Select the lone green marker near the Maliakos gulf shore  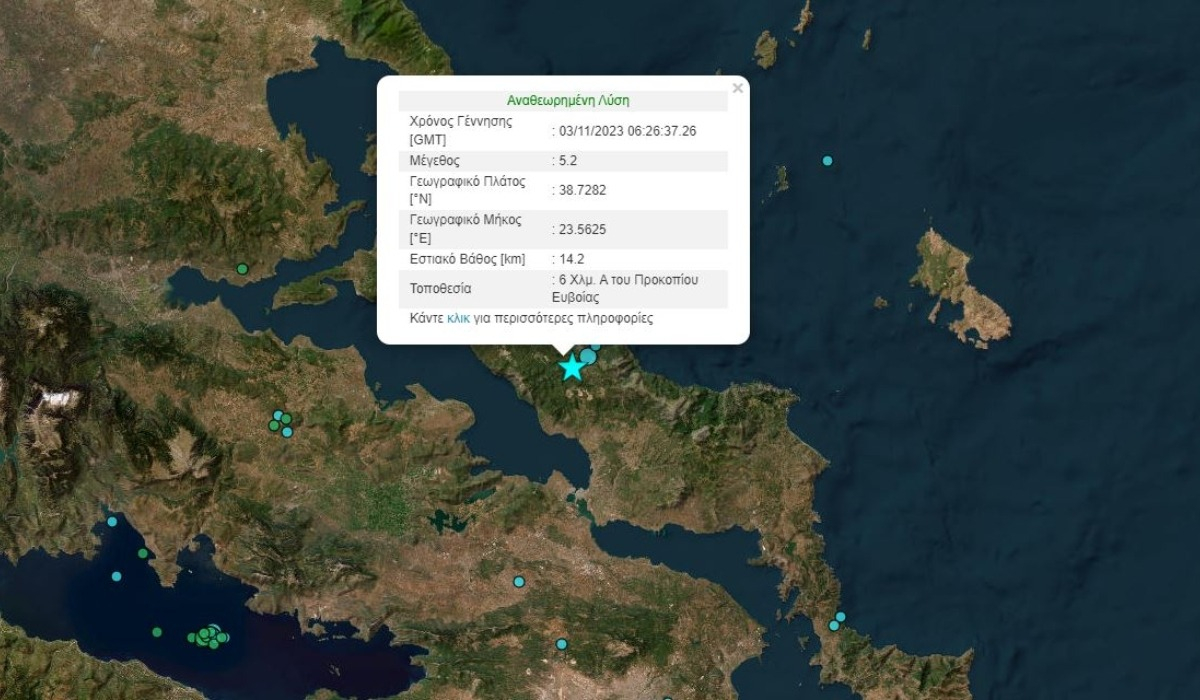point(242,268)
